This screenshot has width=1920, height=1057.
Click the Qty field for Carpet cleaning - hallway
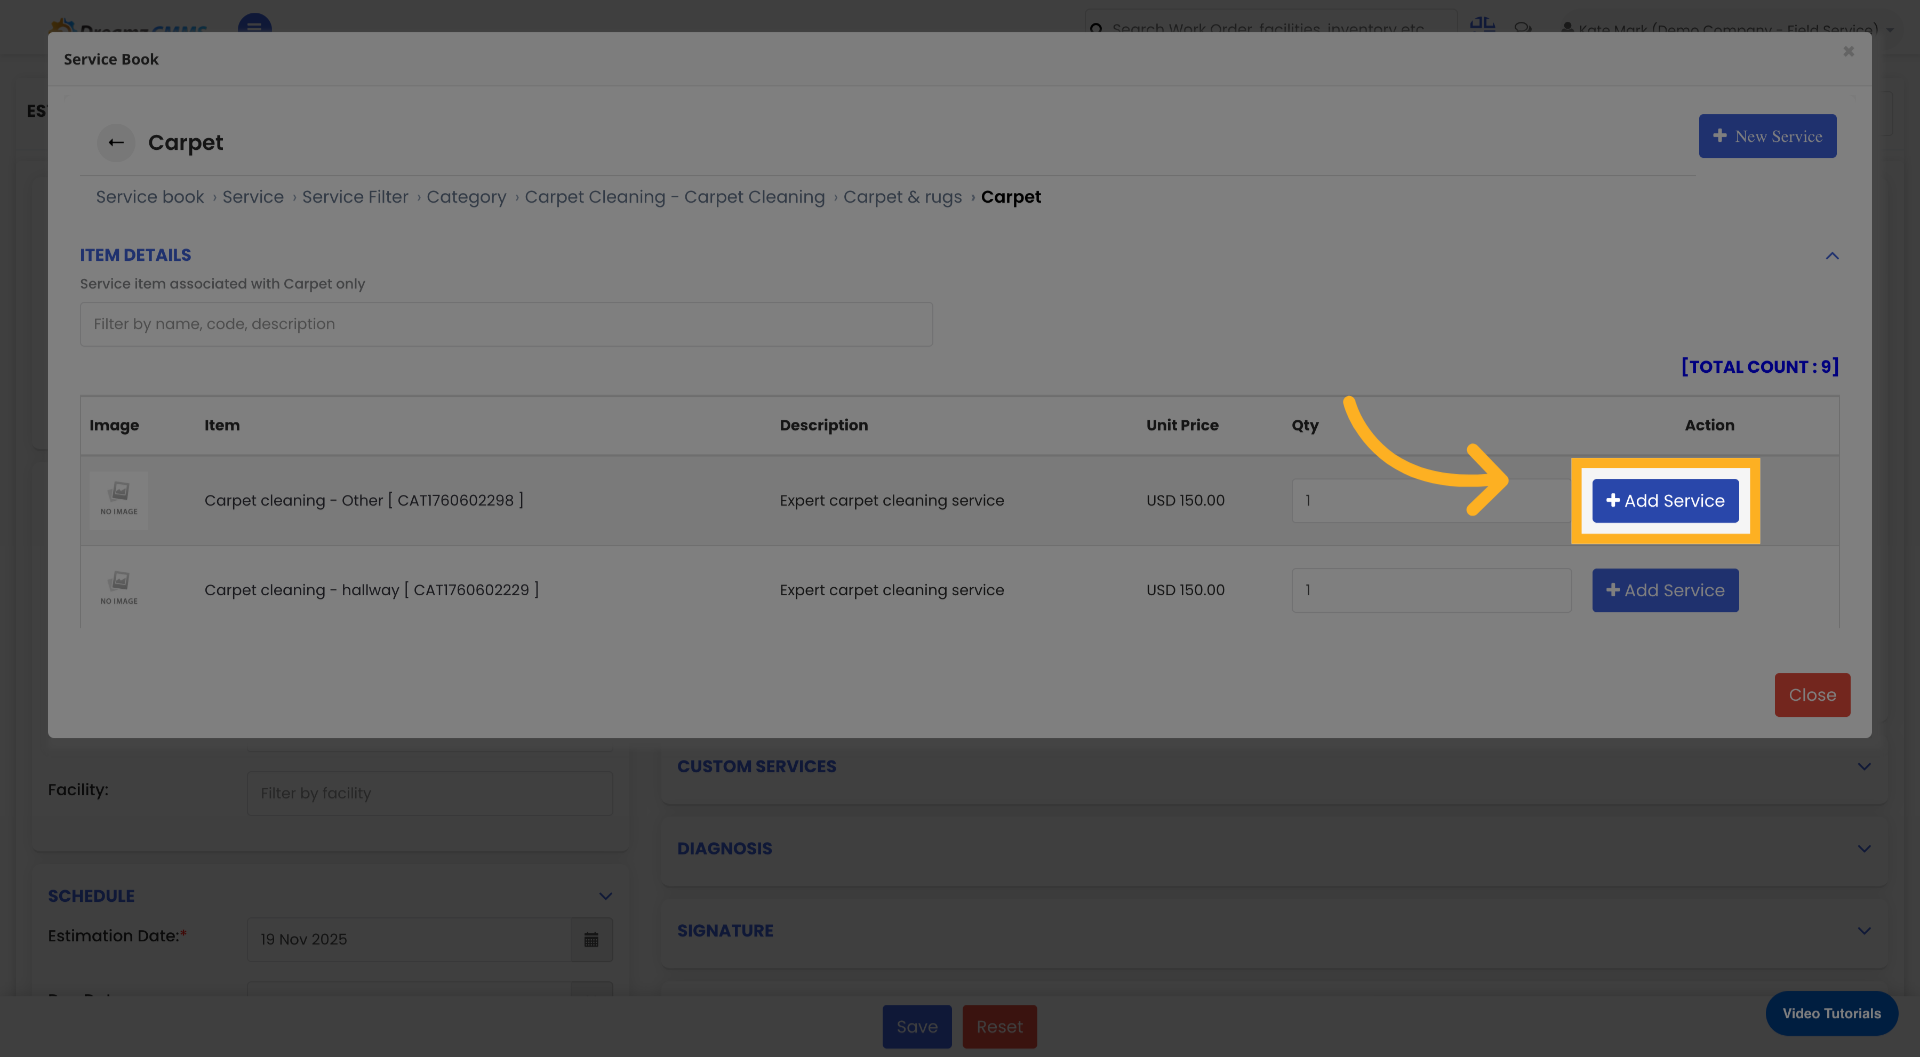(x=1431, y=590)
